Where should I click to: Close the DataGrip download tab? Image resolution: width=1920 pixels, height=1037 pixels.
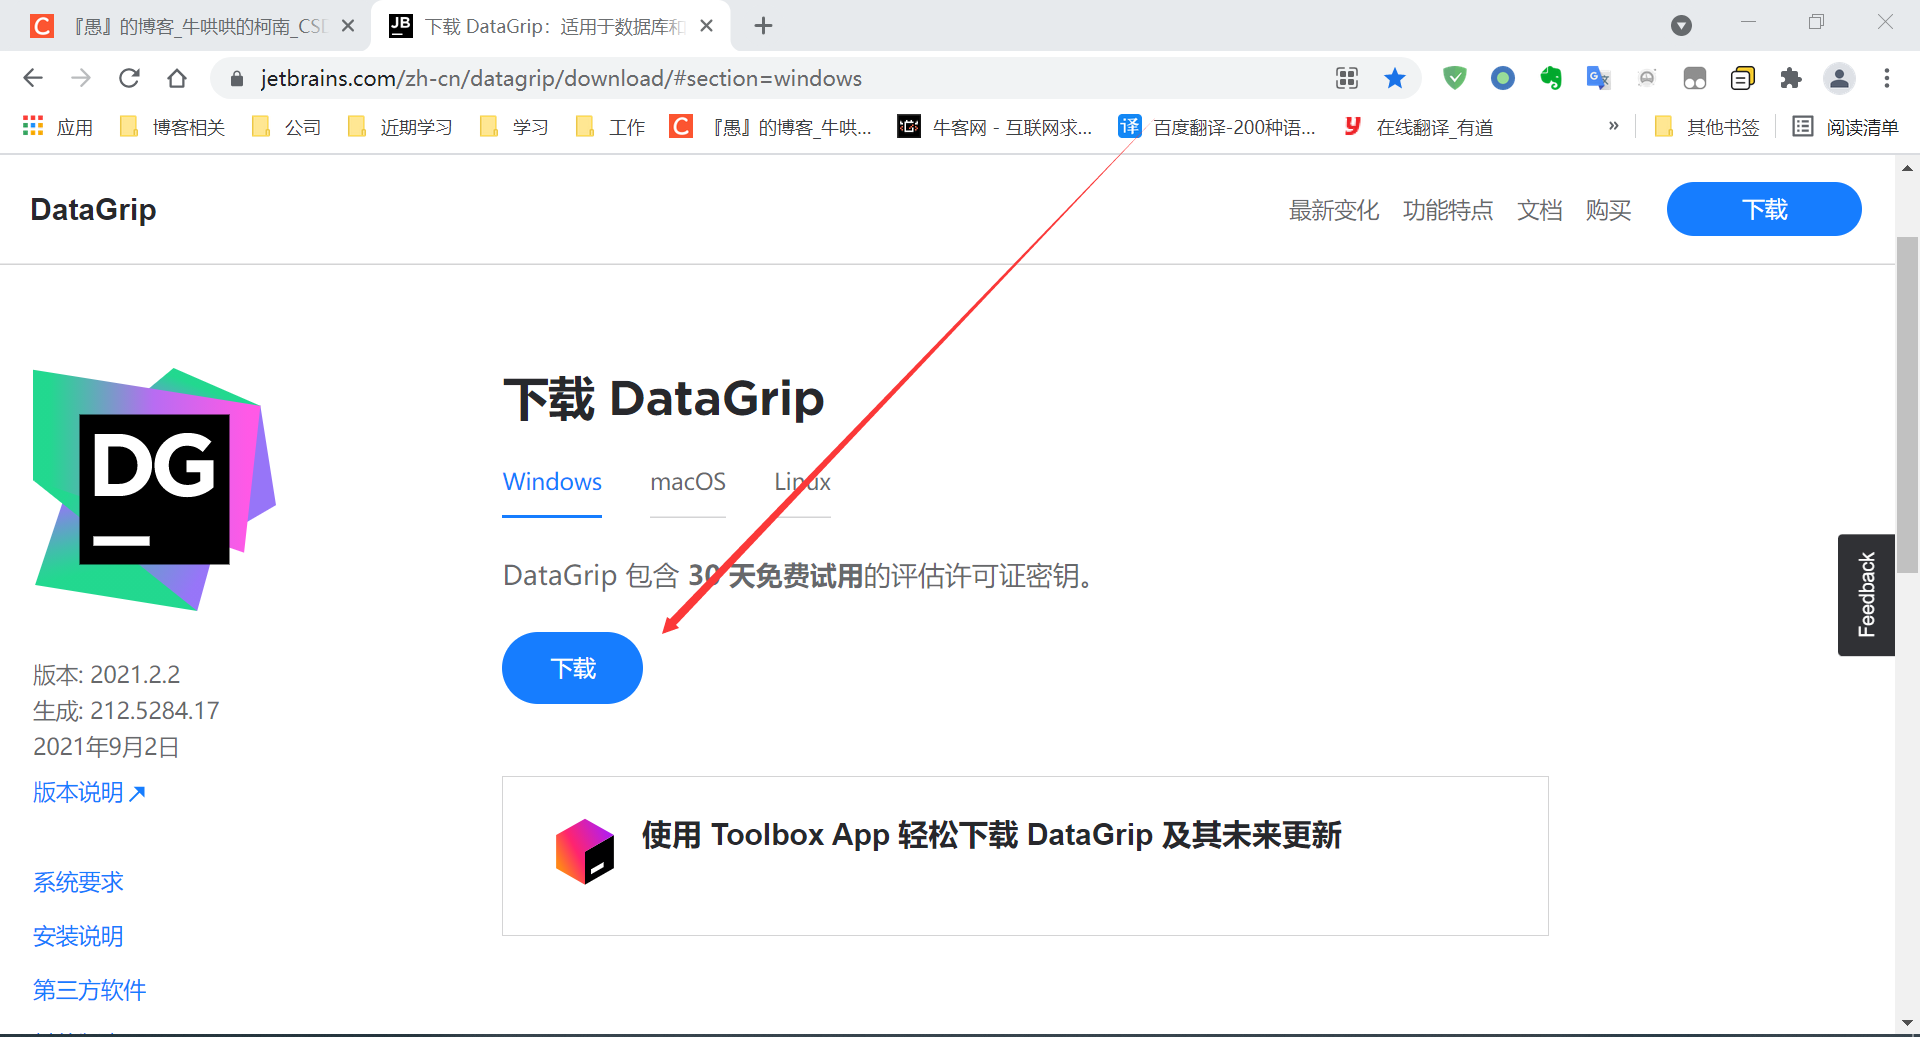(x=707, y=26)
